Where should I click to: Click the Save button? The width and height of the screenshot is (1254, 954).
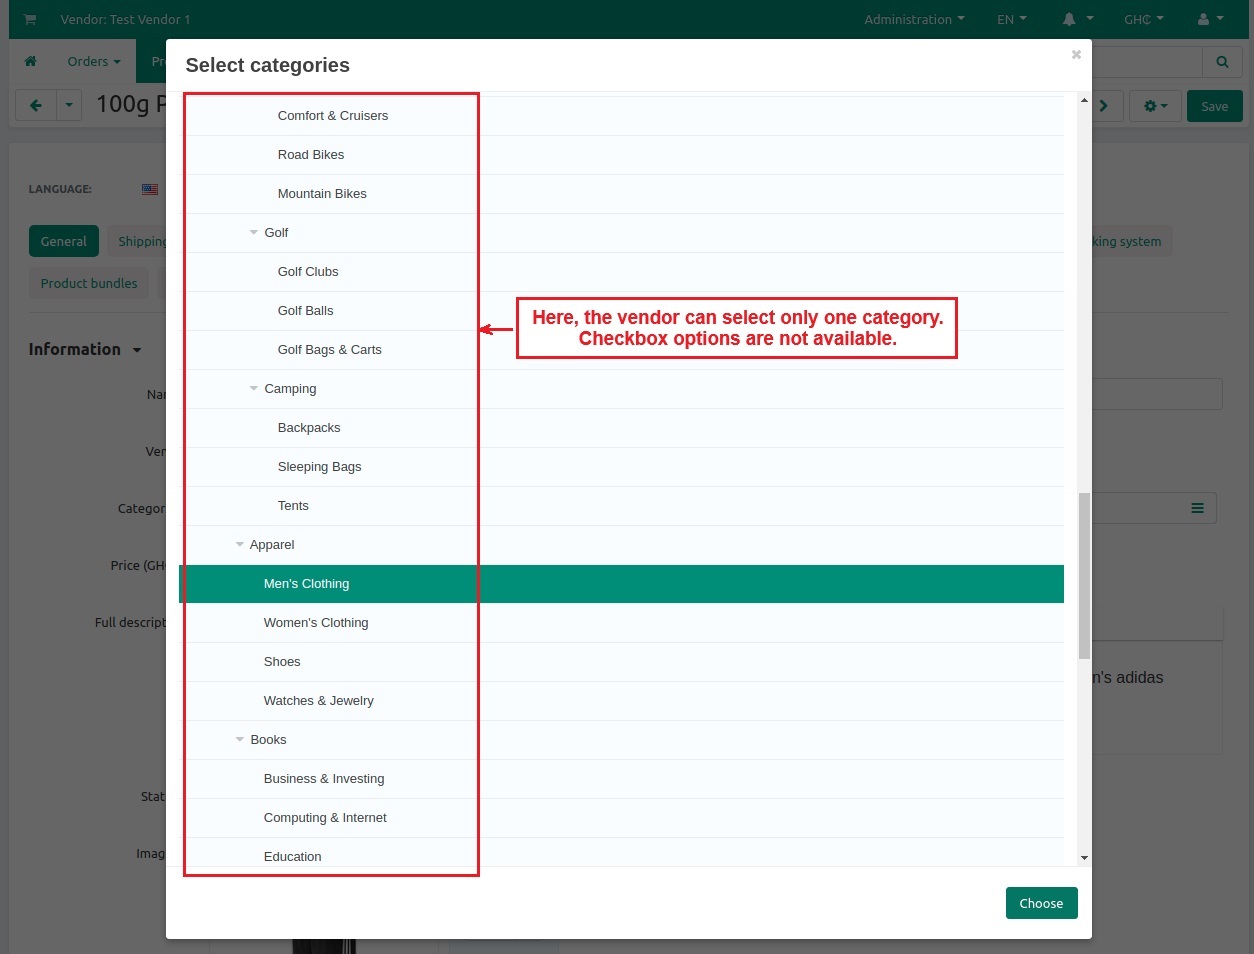tap(1214, 106)
